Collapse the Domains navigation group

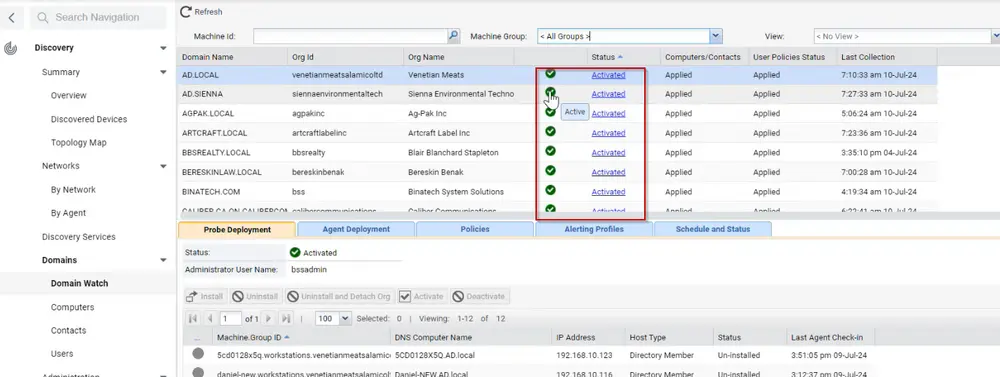click(x=163, y=260)
